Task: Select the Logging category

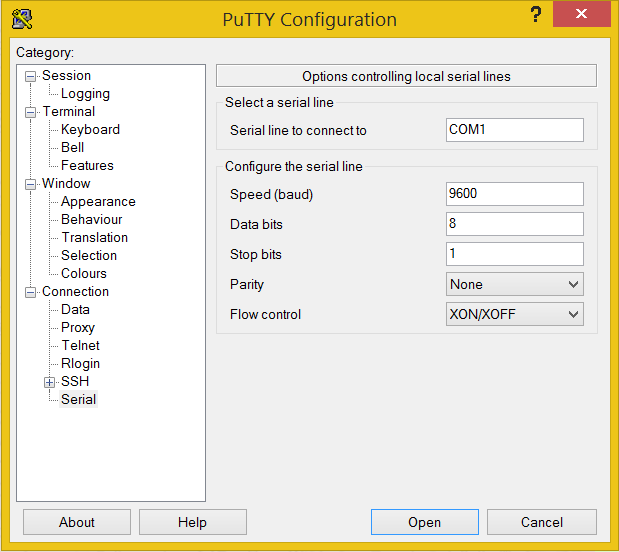Action: coord(85,94)
